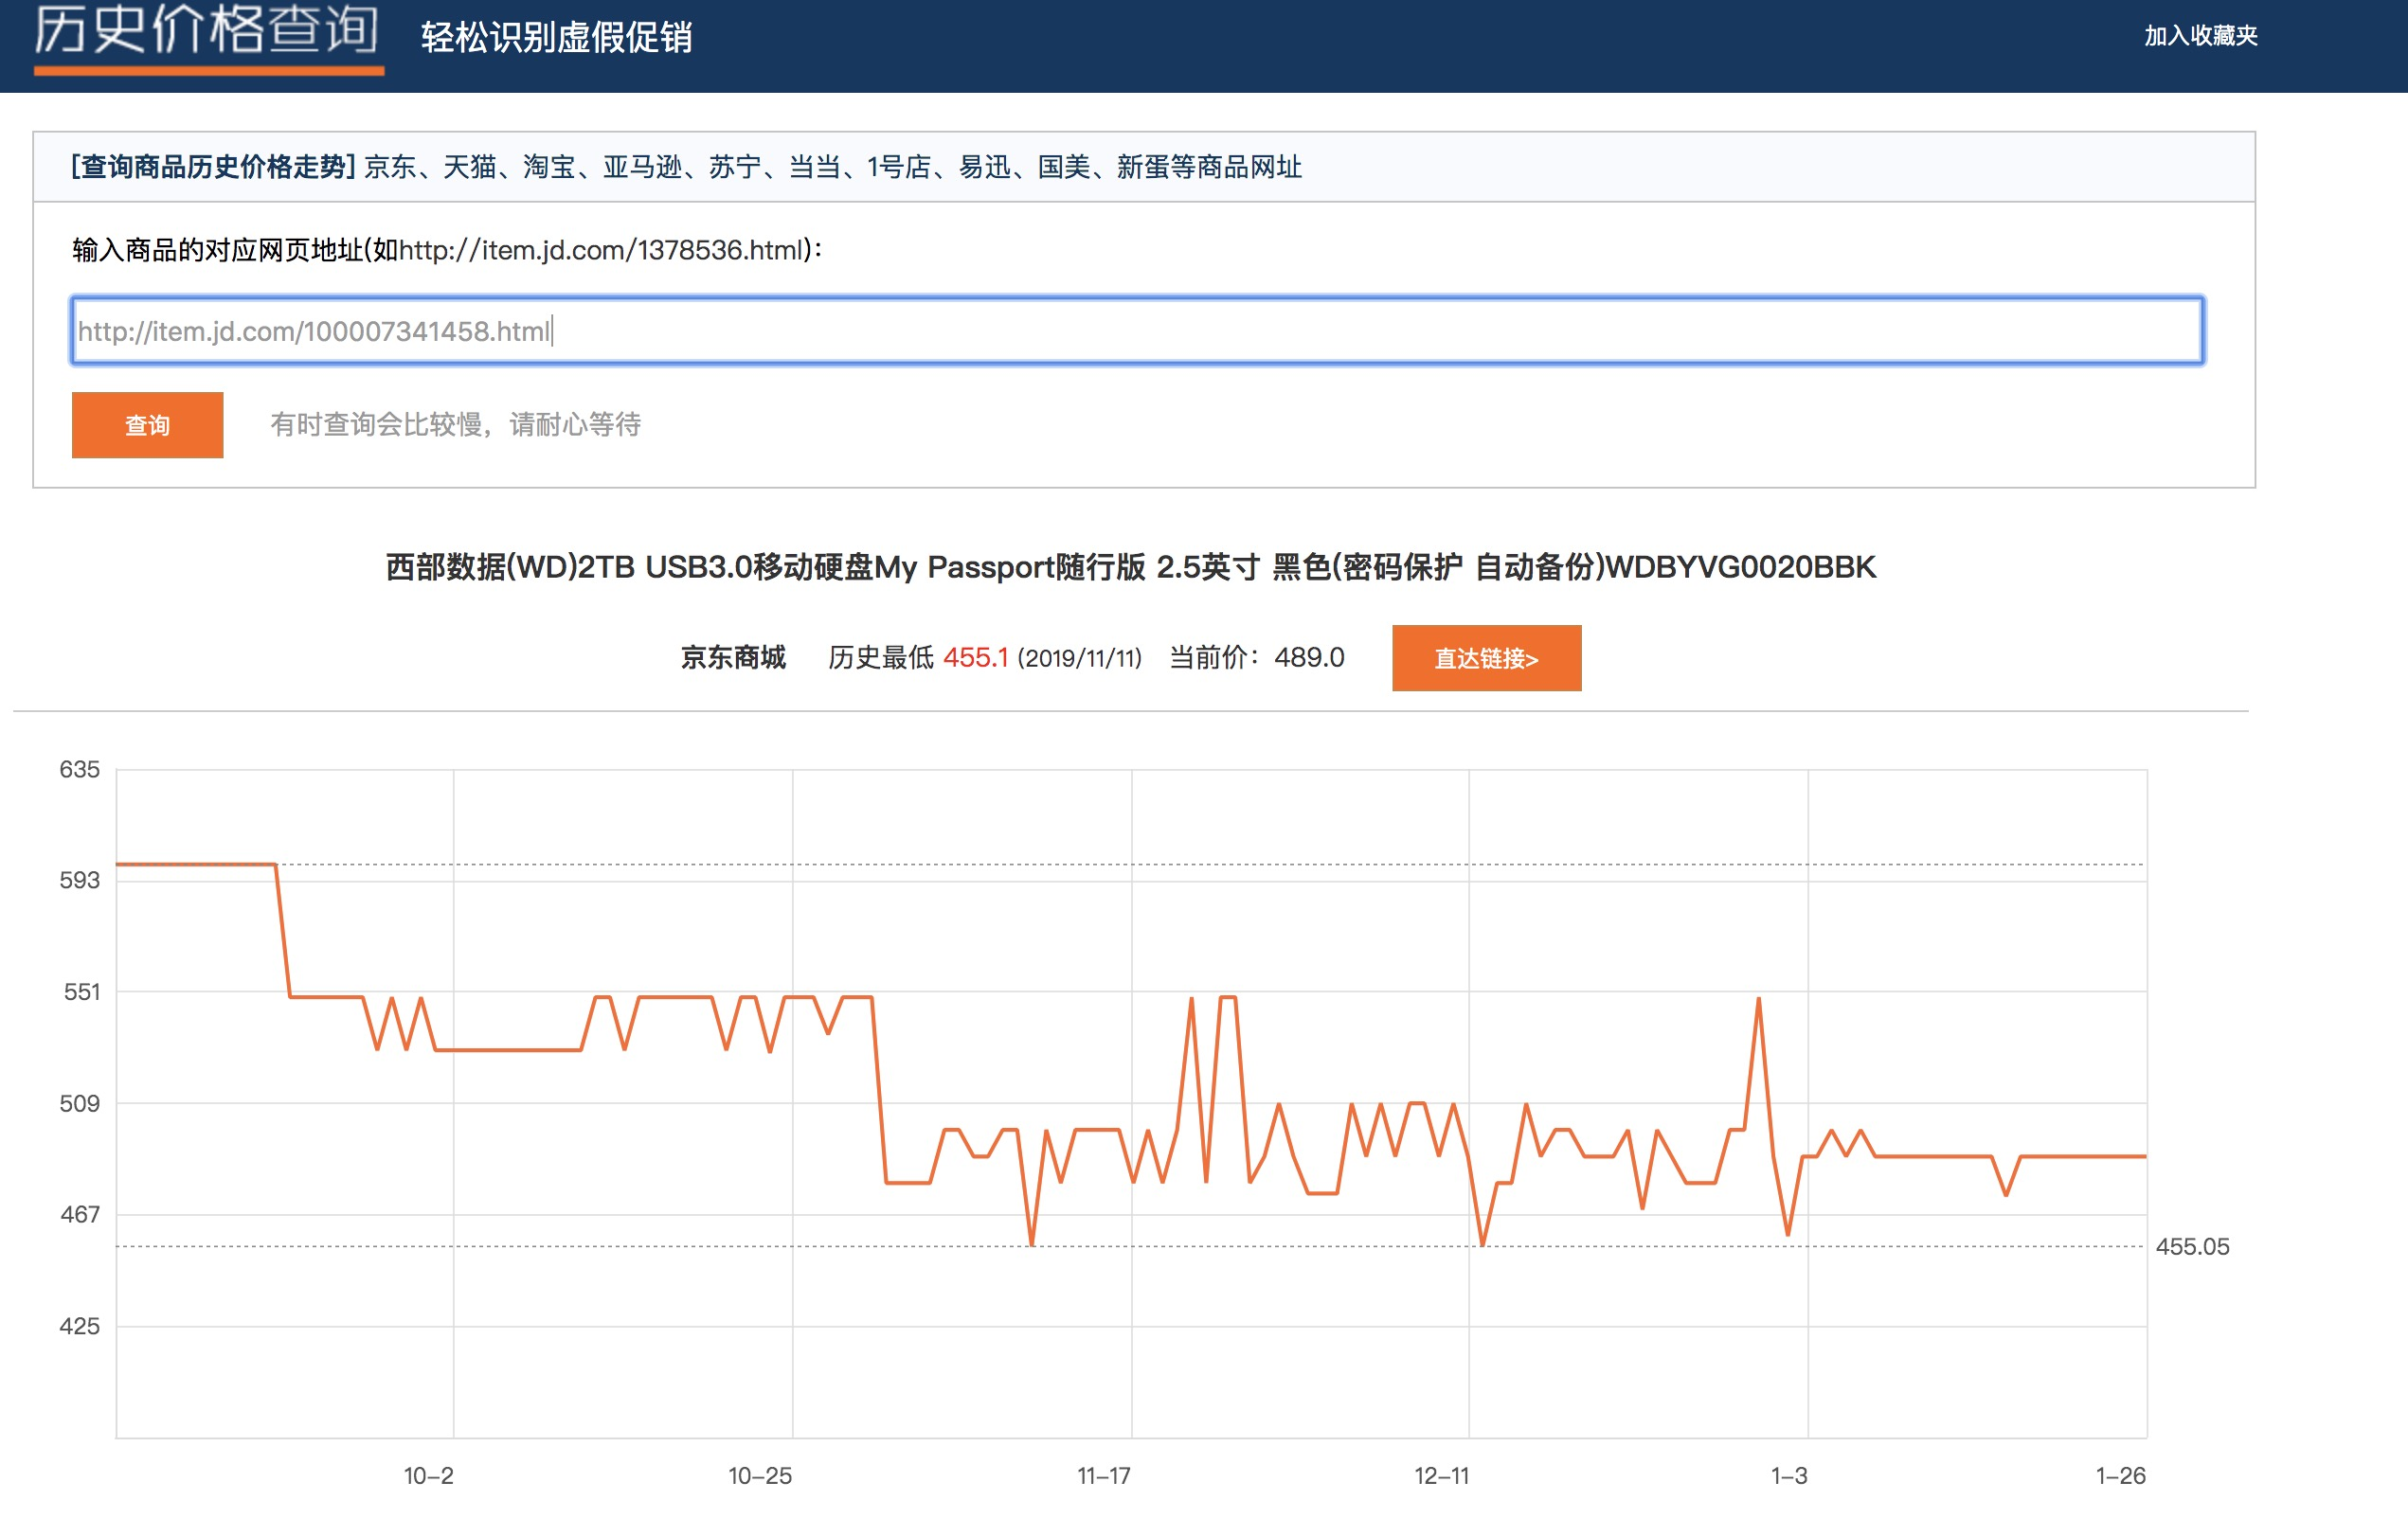Click the 635 price axis label
Image resolution: width=2408 pixels, height=1536 pixels.
click(80, 770)
